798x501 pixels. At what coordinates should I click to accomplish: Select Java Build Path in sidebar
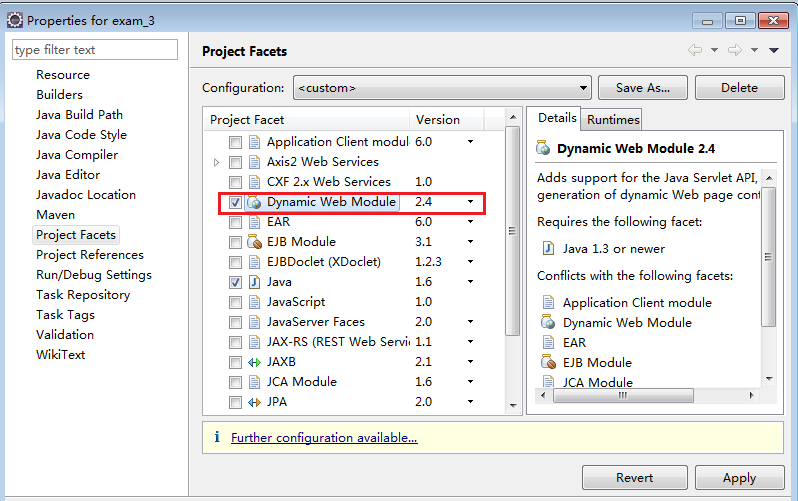click(x=79, y=115)
